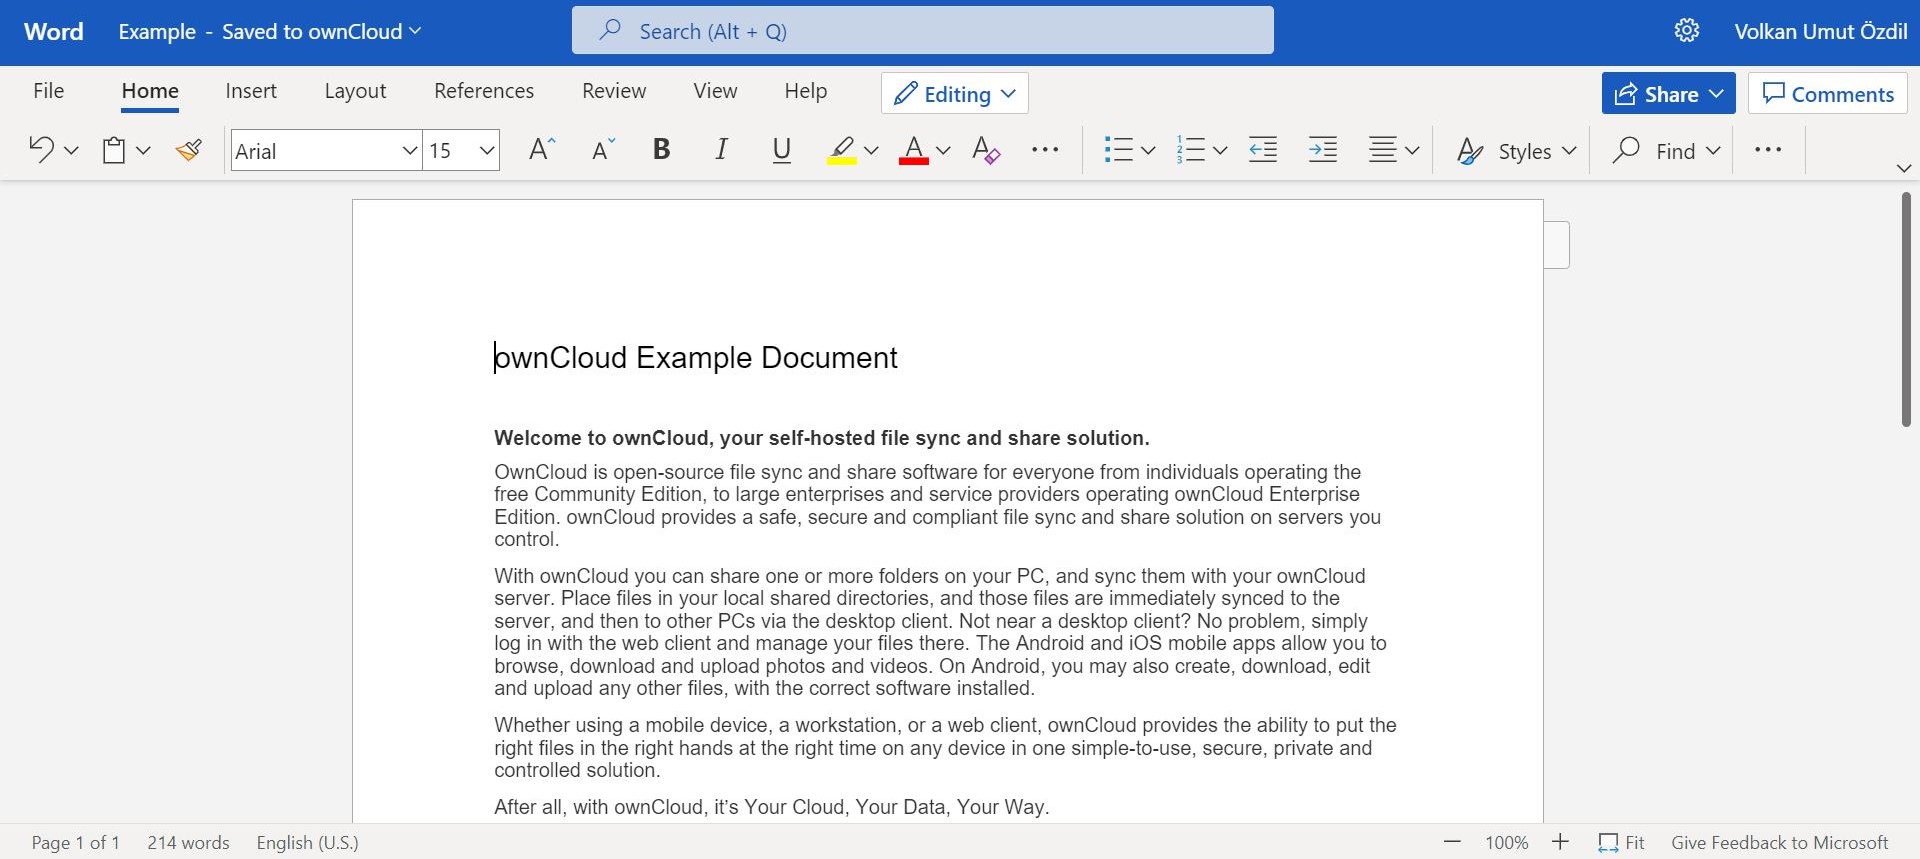Open the Styles gallery

1516,151
